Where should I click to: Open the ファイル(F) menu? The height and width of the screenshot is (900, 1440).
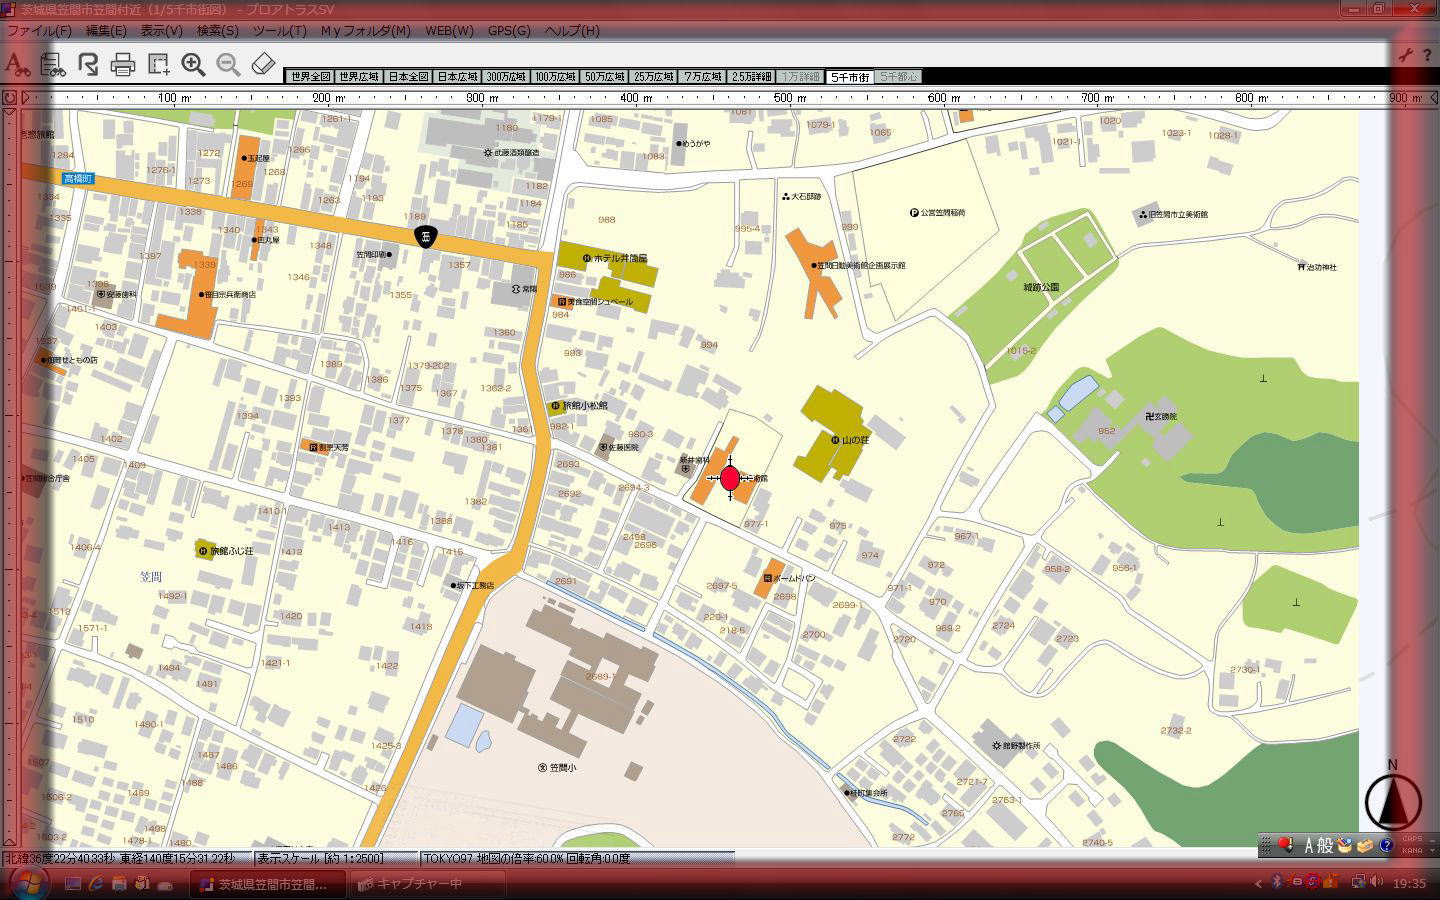point(39,31)
